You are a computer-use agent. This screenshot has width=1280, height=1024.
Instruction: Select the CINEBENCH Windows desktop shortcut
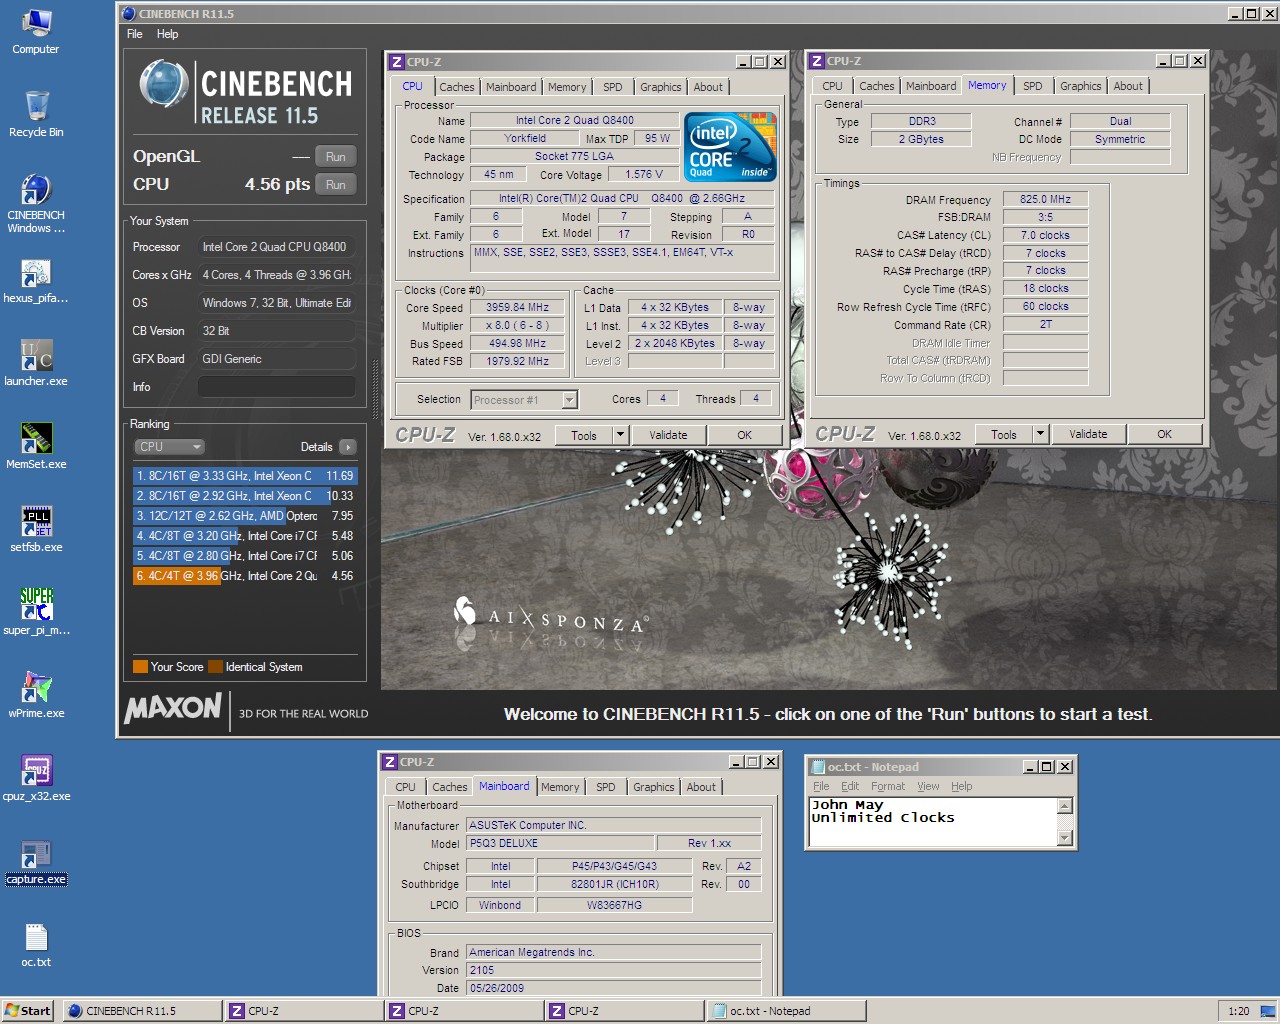pos(36,204)
